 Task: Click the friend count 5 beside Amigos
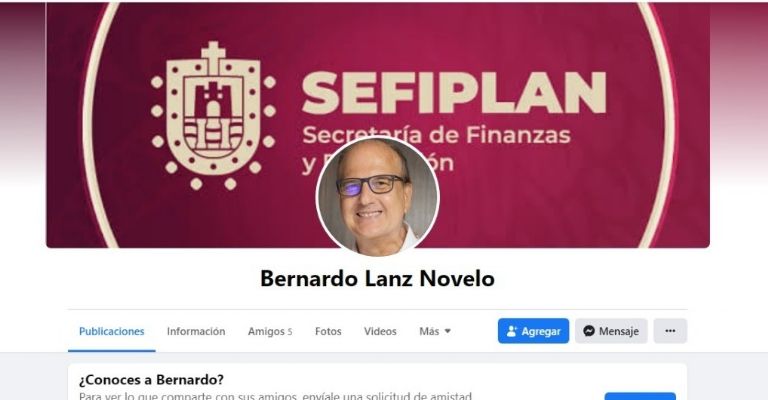click(289, 332)
